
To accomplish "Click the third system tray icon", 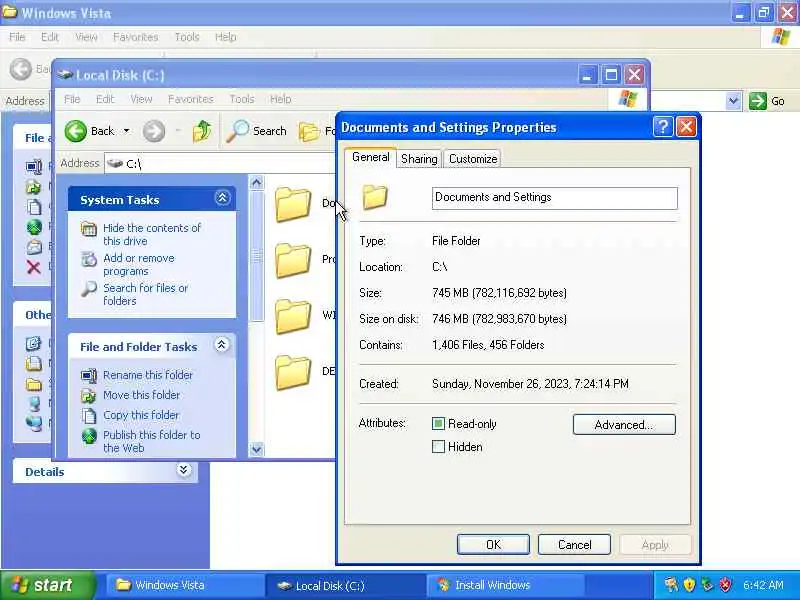I will pos(707,585).
